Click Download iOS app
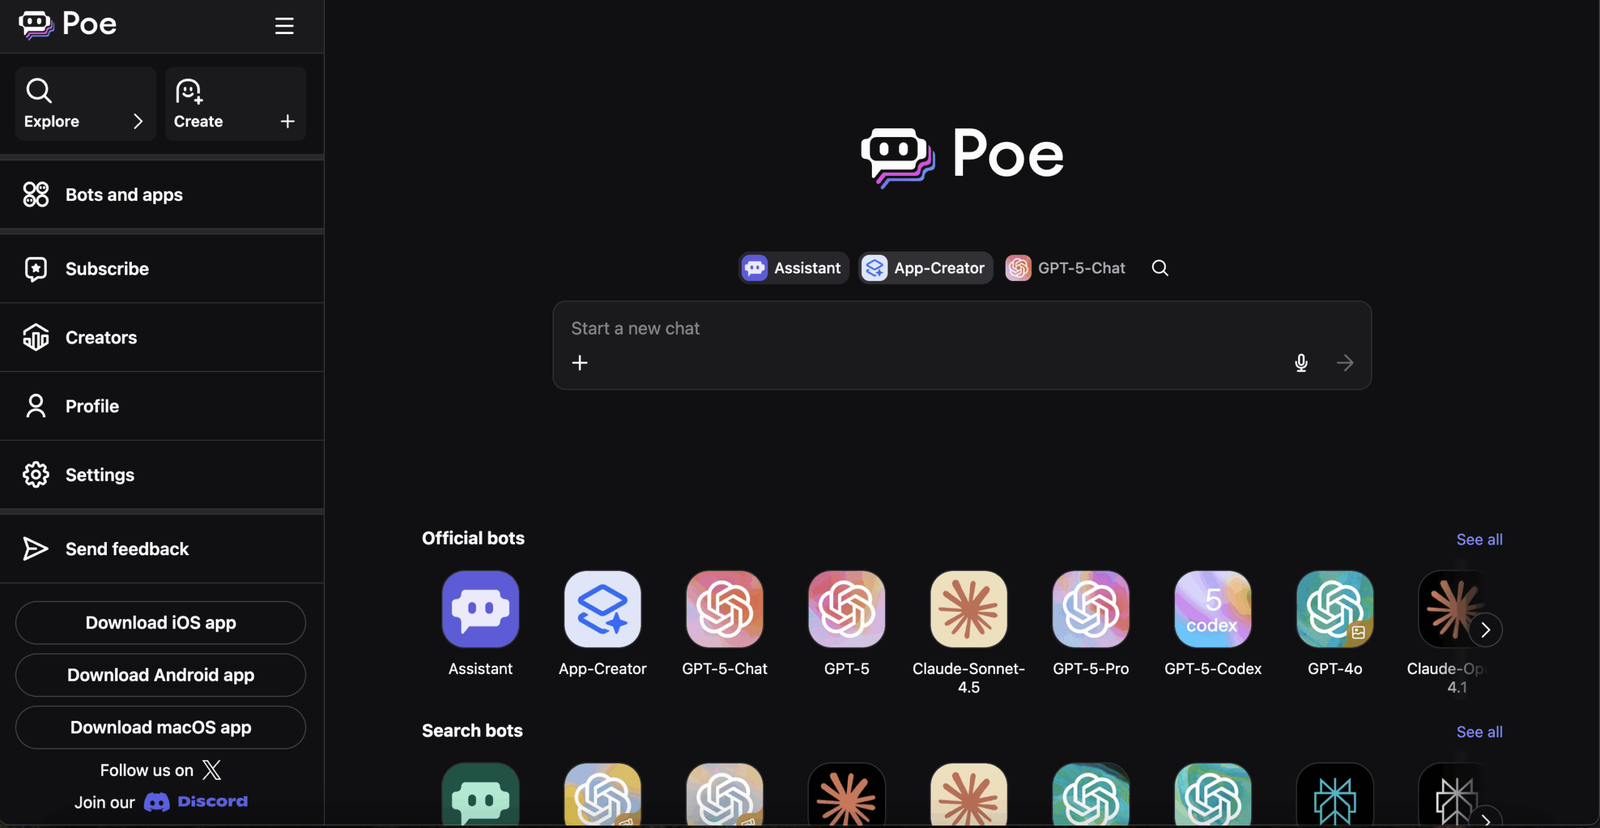This screenshot has height=828, width=1600. [x=161, y=623]
